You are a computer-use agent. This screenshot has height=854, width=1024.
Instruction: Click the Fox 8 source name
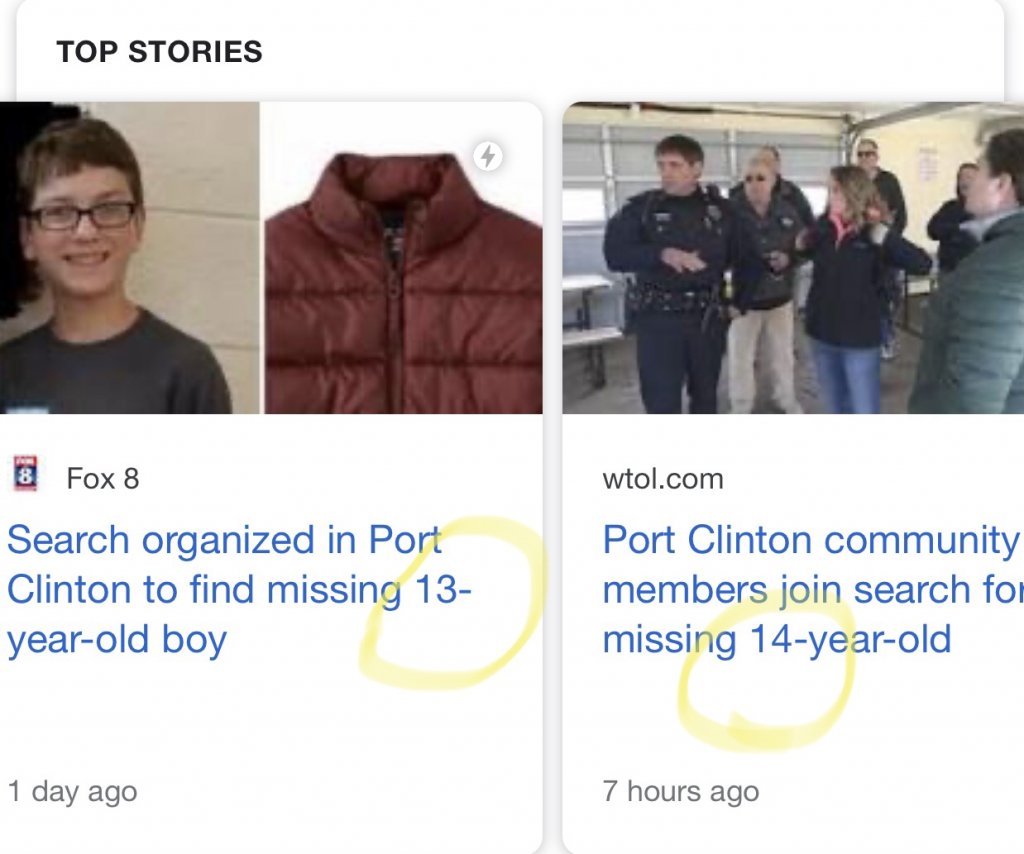(102, 479)
